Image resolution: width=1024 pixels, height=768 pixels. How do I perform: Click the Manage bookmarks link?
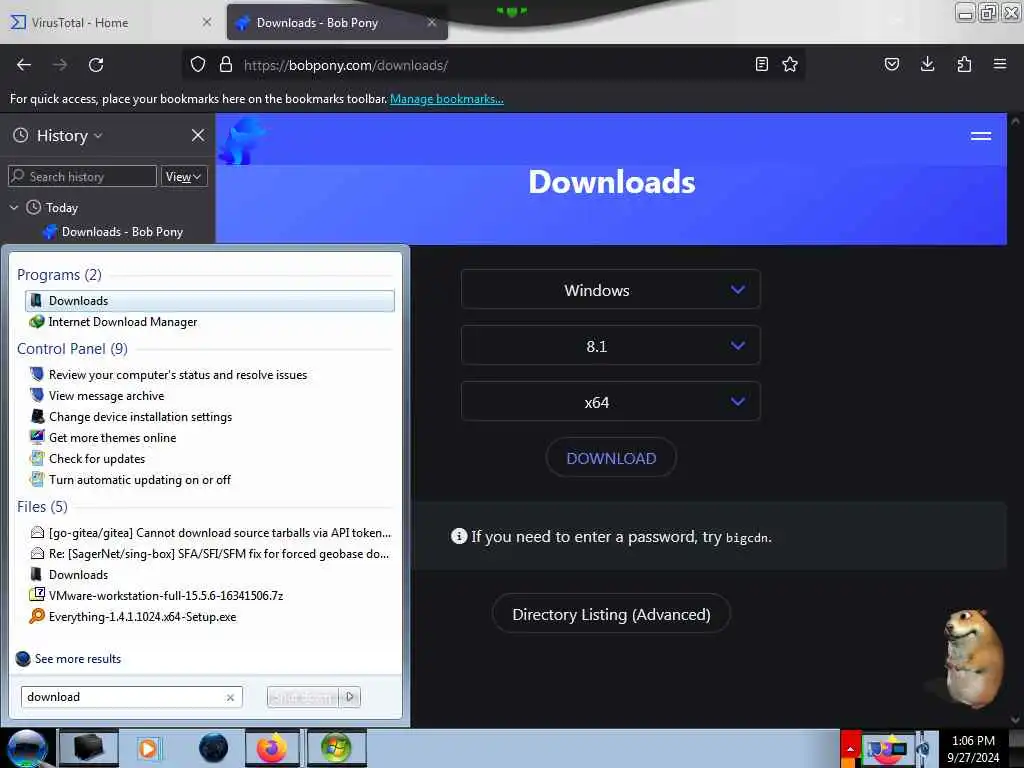447,99
